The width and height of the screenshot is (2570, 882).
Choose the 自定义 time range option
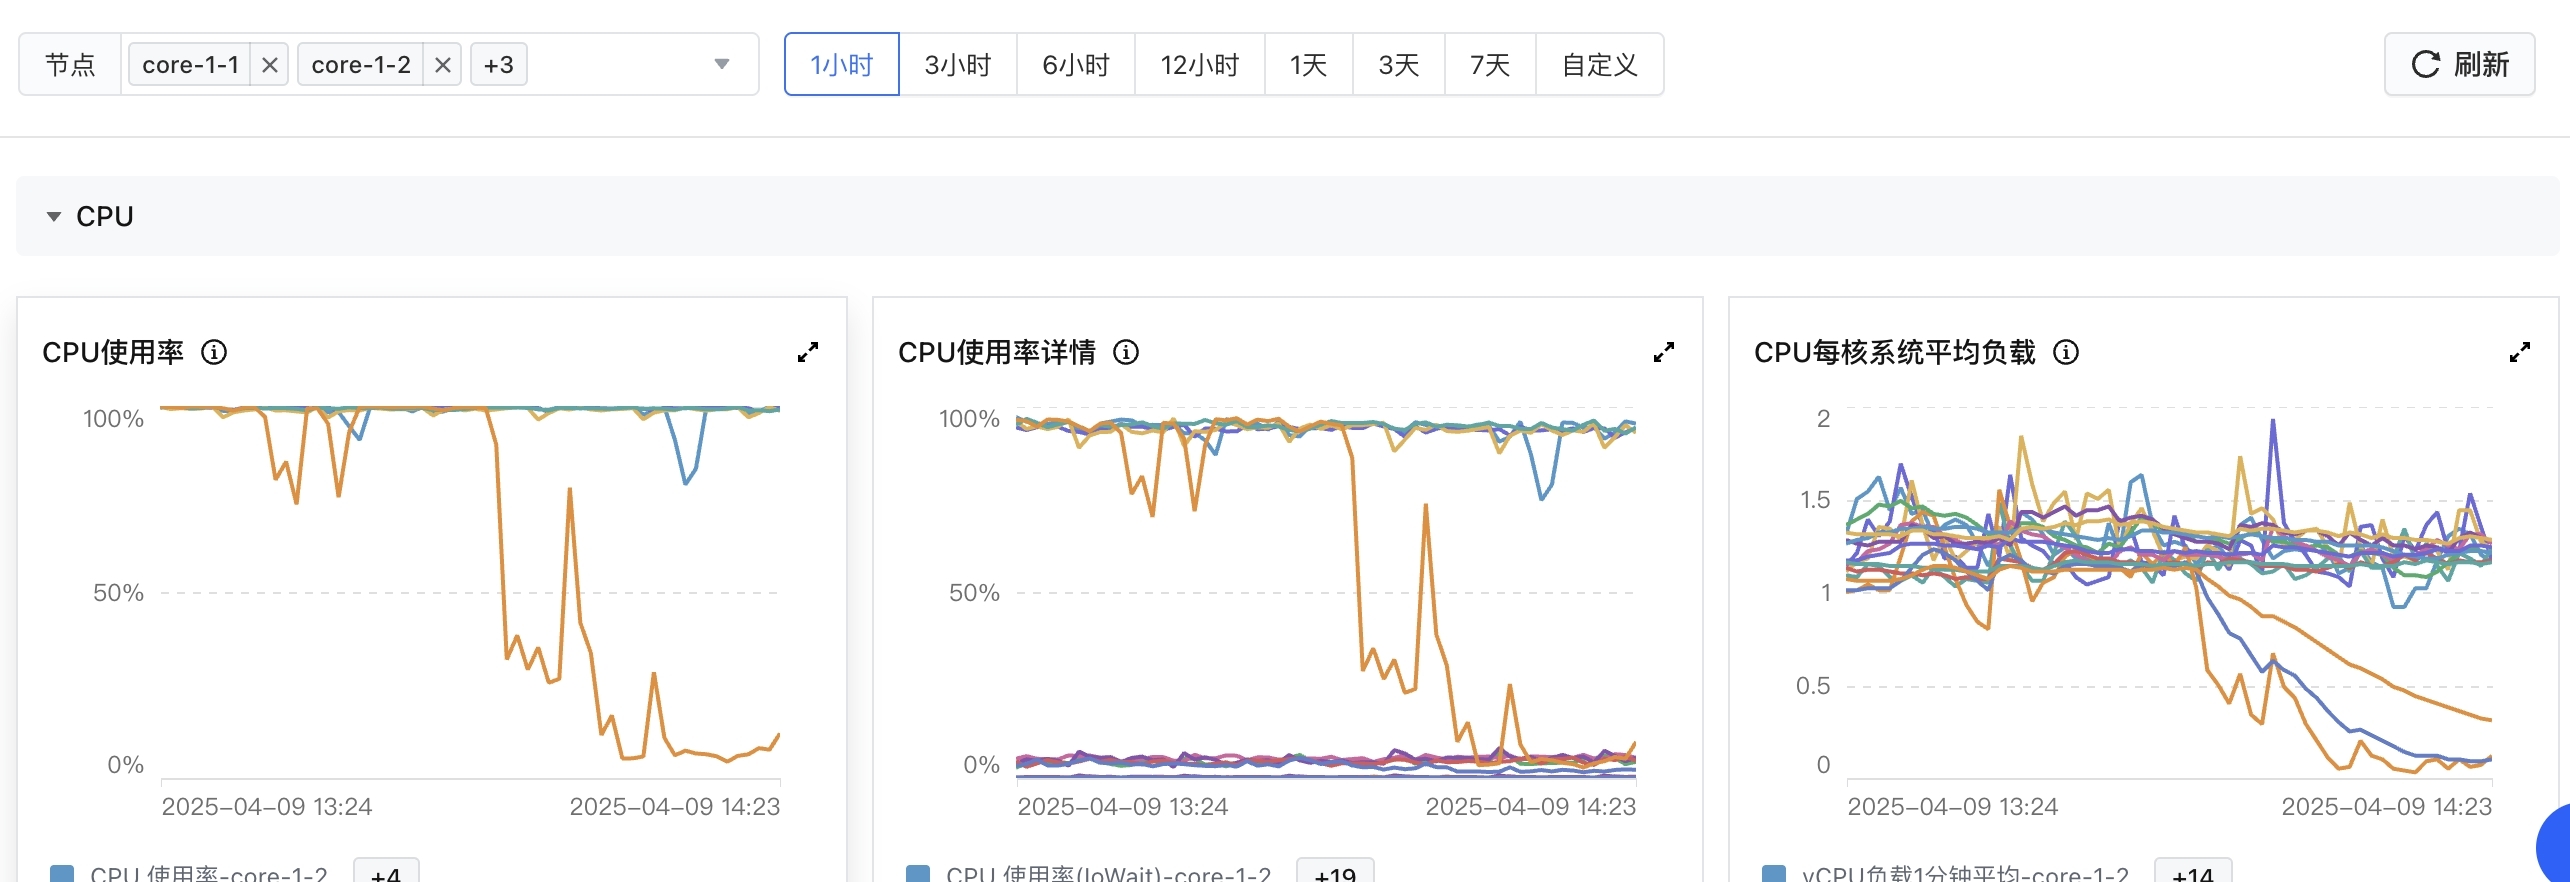point(1599,65)
